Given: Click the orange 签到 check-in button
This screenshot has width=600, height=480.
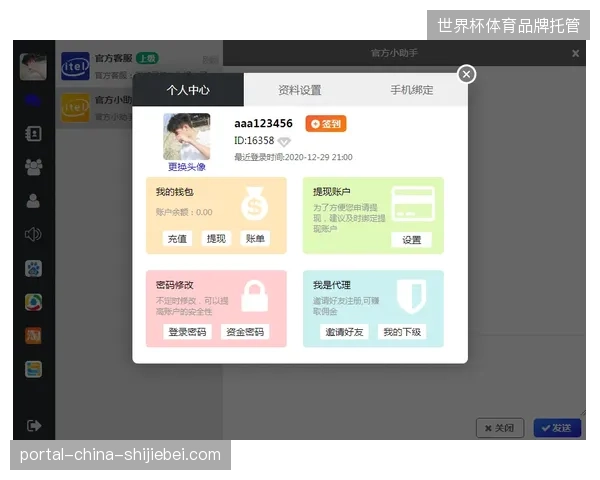Looking at the screenshot, I should 326,124.
